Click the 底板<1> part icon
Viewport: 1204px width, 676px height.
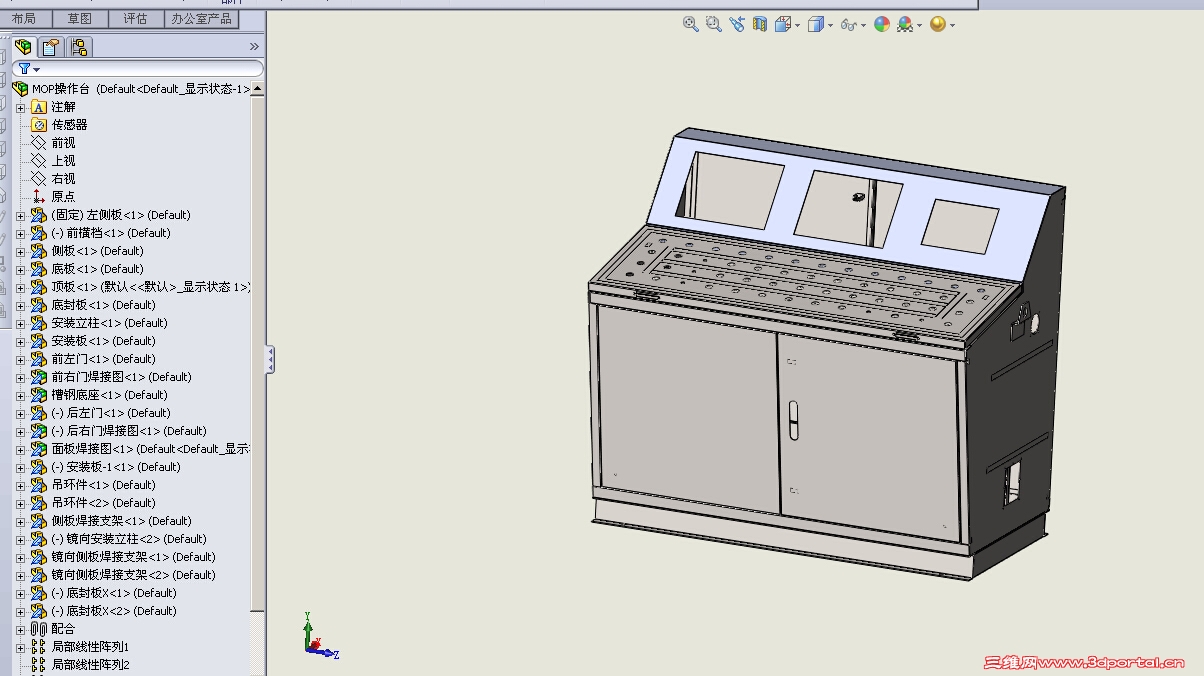pyautogui.click(x=39, y=269)
